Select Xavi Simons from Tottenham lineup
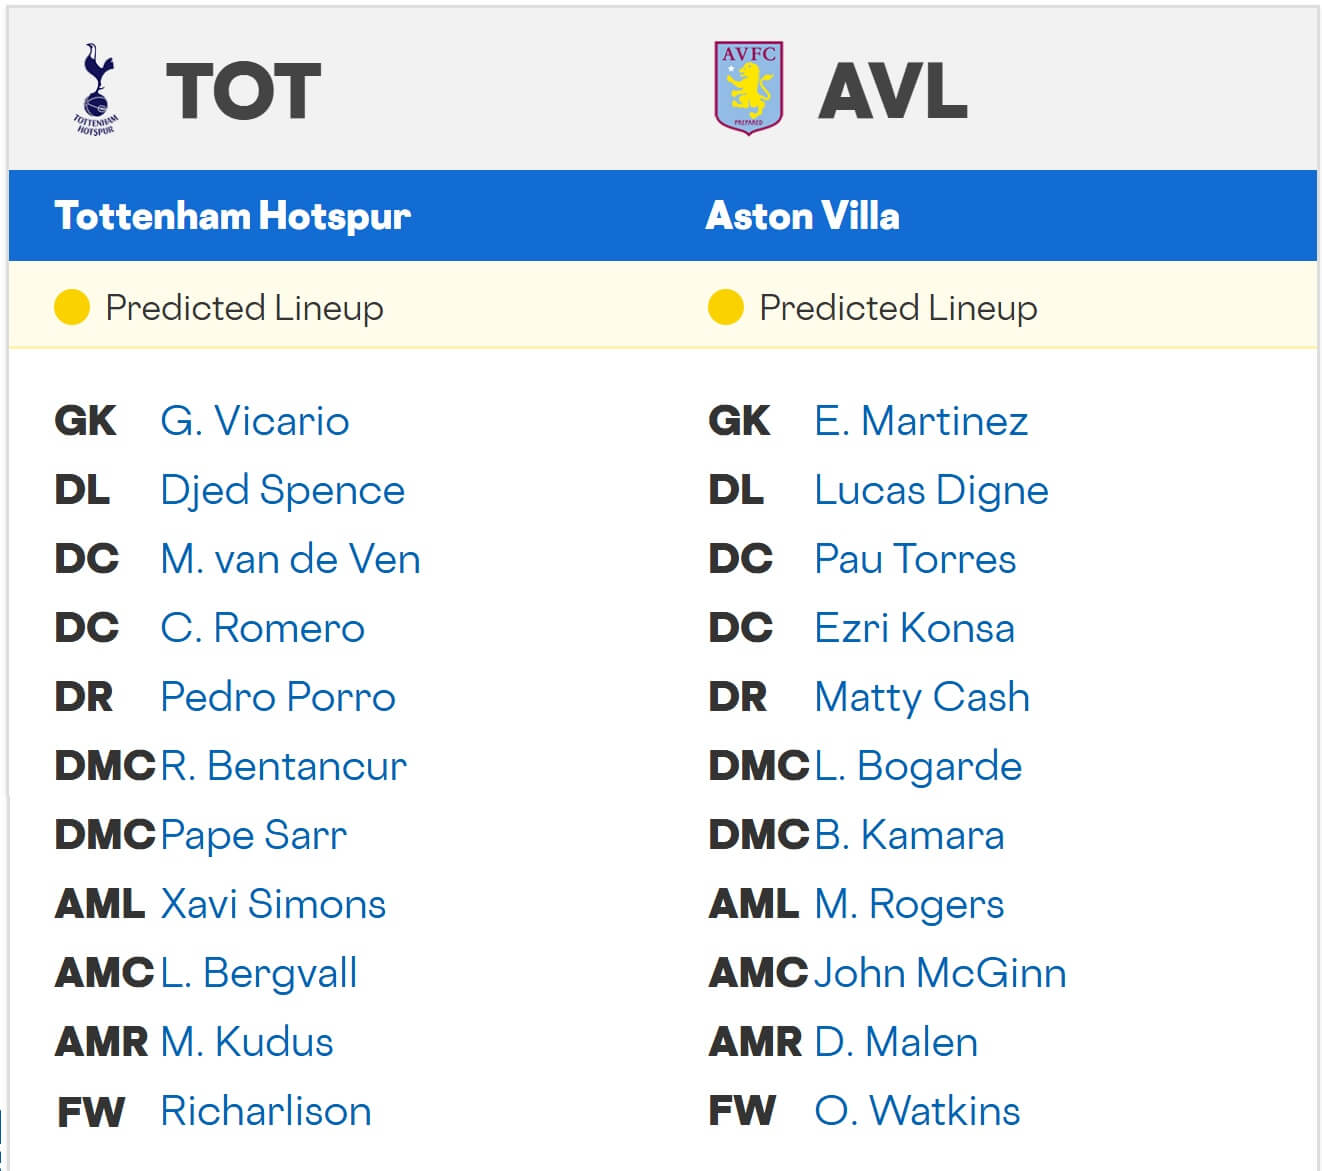 (x=273, y=904)
